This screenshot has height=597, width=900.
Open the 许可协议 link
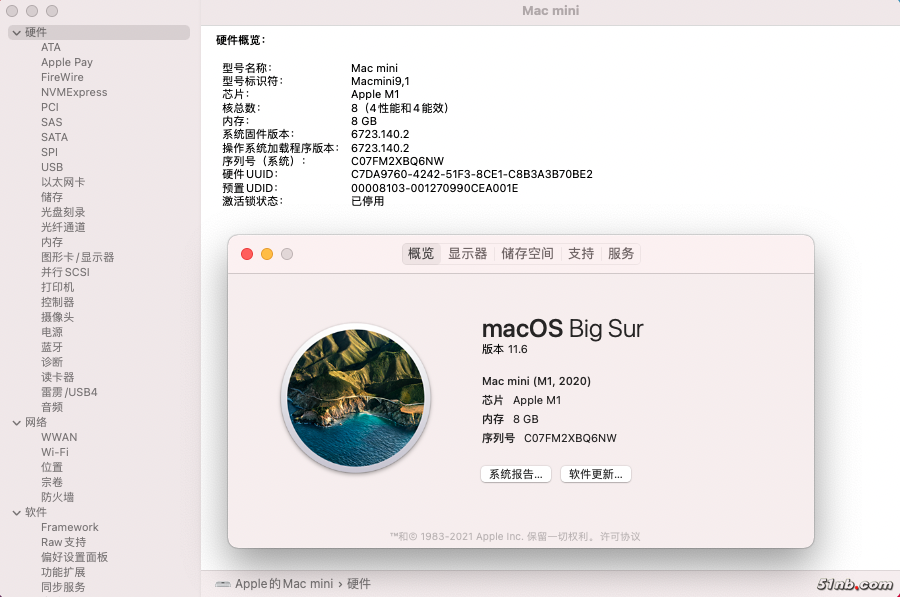pos(620,537)
